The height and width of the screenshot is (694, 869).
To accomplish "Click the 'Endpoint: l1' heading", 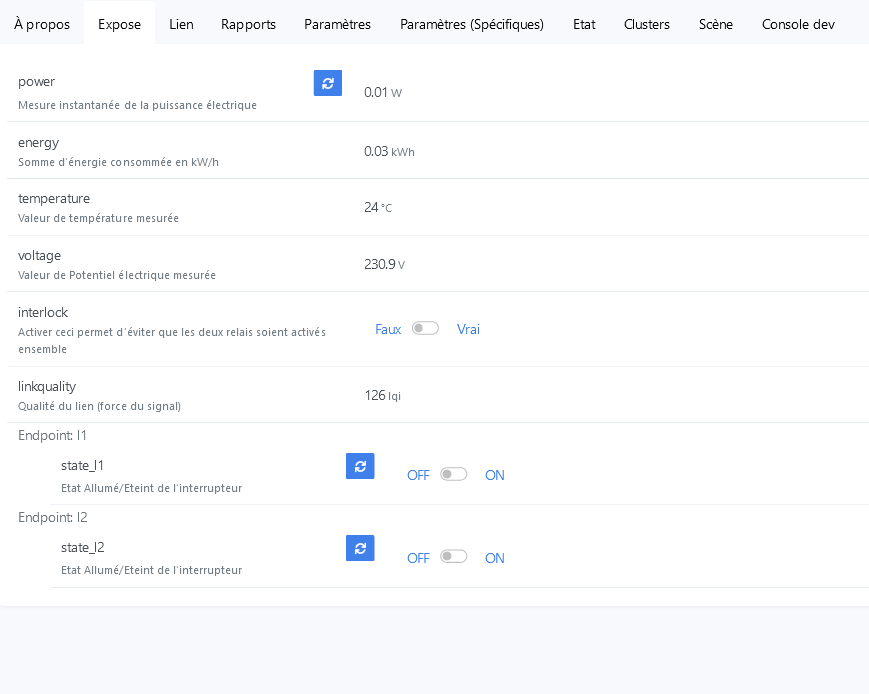I will (52, 435).
